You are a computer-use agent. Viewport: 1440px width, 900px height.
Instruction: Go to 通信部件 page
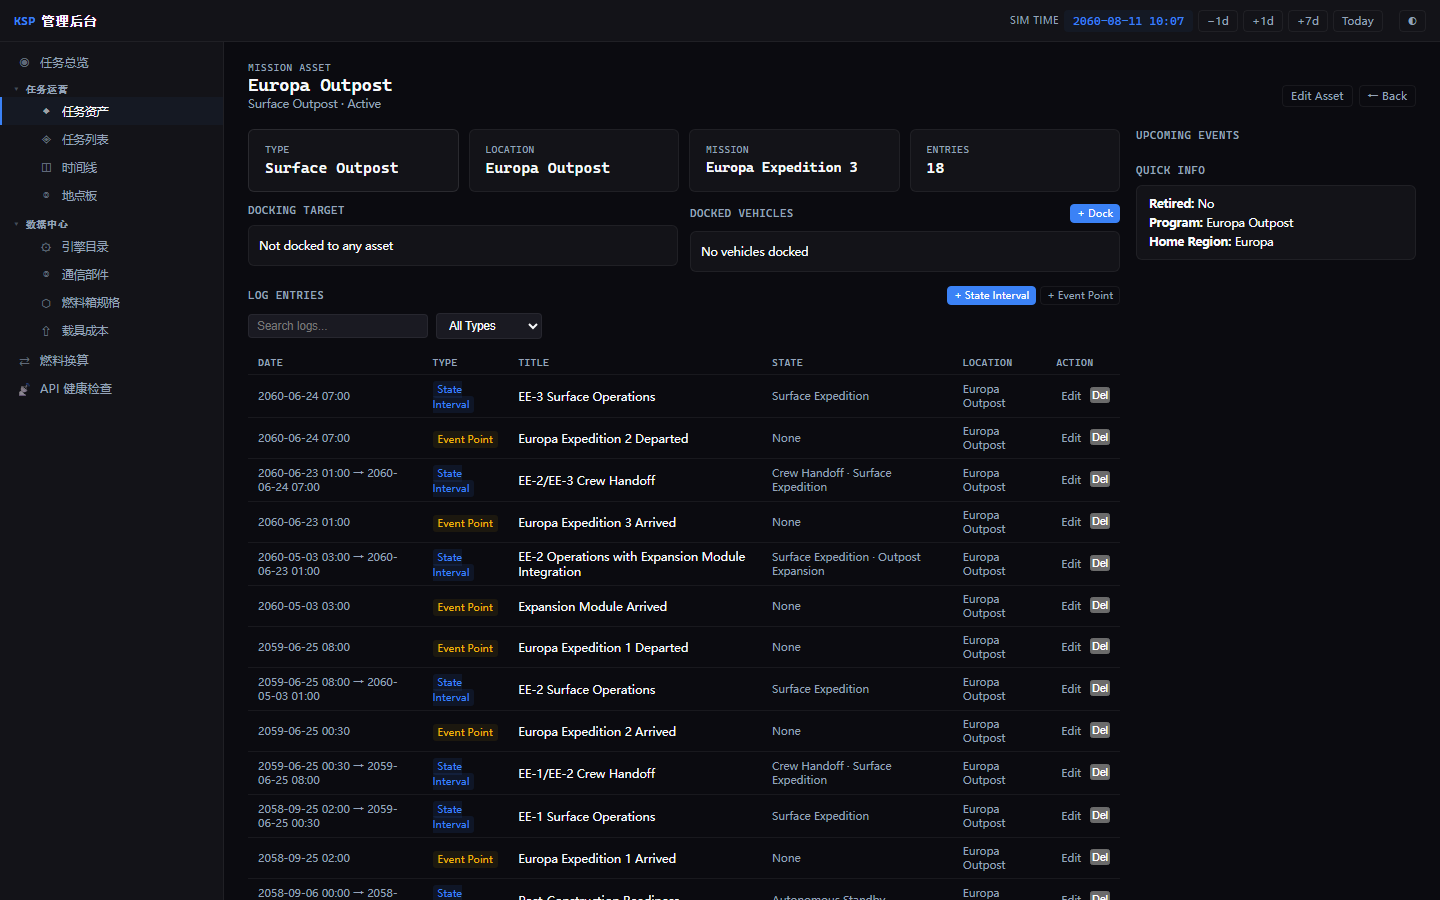[x=85, y=275]
